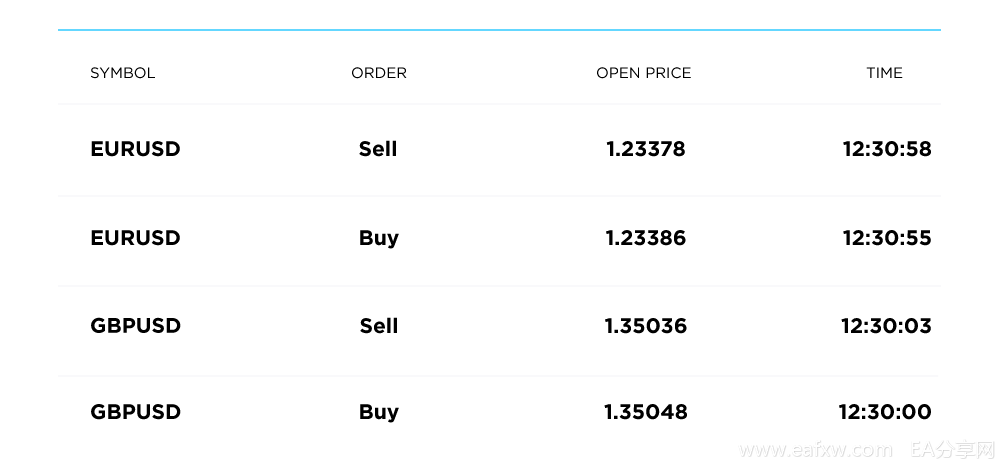Click the ORDER column header

click(x=379, y=73)
